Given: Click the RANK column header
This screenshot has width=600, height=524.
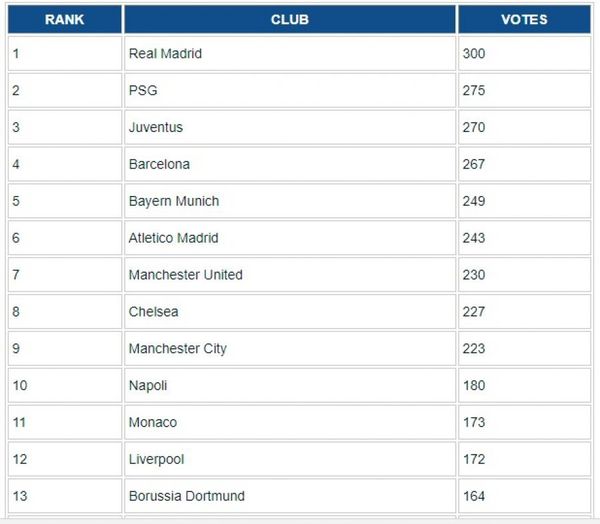Looking at the screenshot, I should pos(65,19).
